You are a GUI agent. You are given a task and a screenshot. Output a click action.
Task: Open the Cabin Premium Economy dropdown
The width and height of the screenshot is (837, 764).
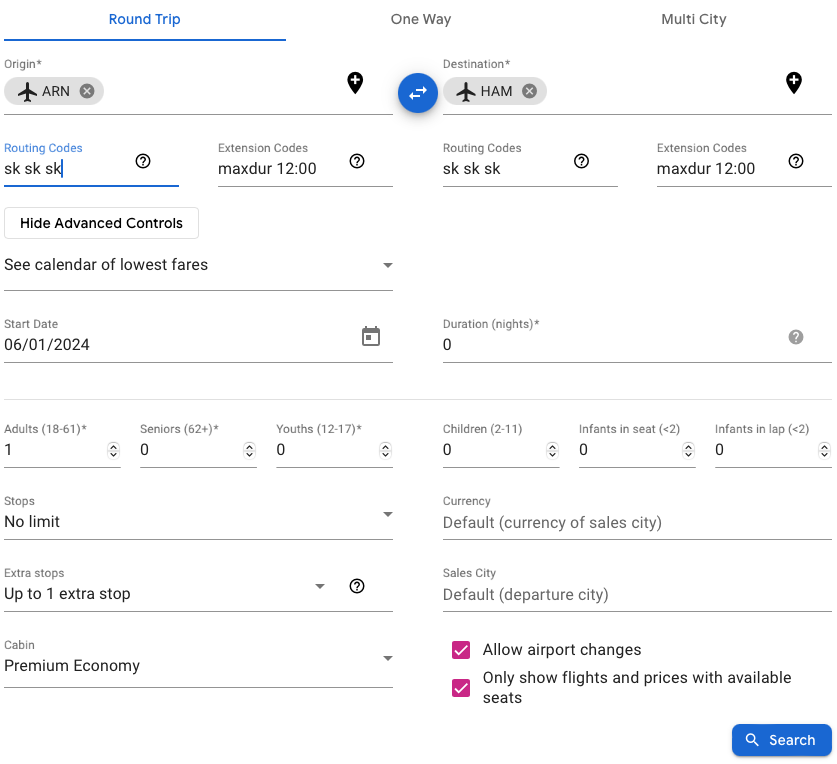click(x=387, y=659)
